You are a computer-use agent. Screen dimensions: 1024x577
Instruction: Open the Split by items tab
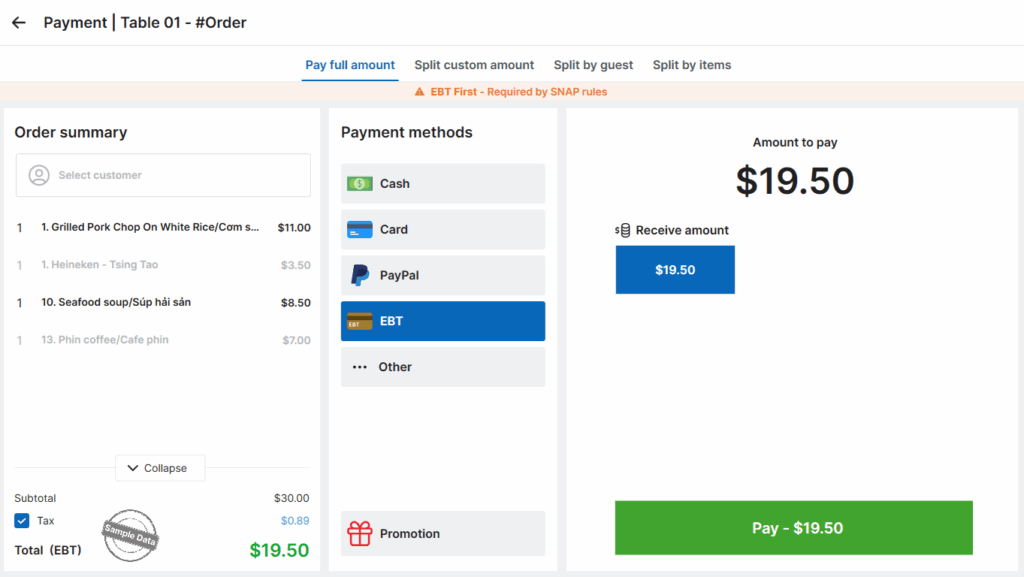click(x=692, y=65)
